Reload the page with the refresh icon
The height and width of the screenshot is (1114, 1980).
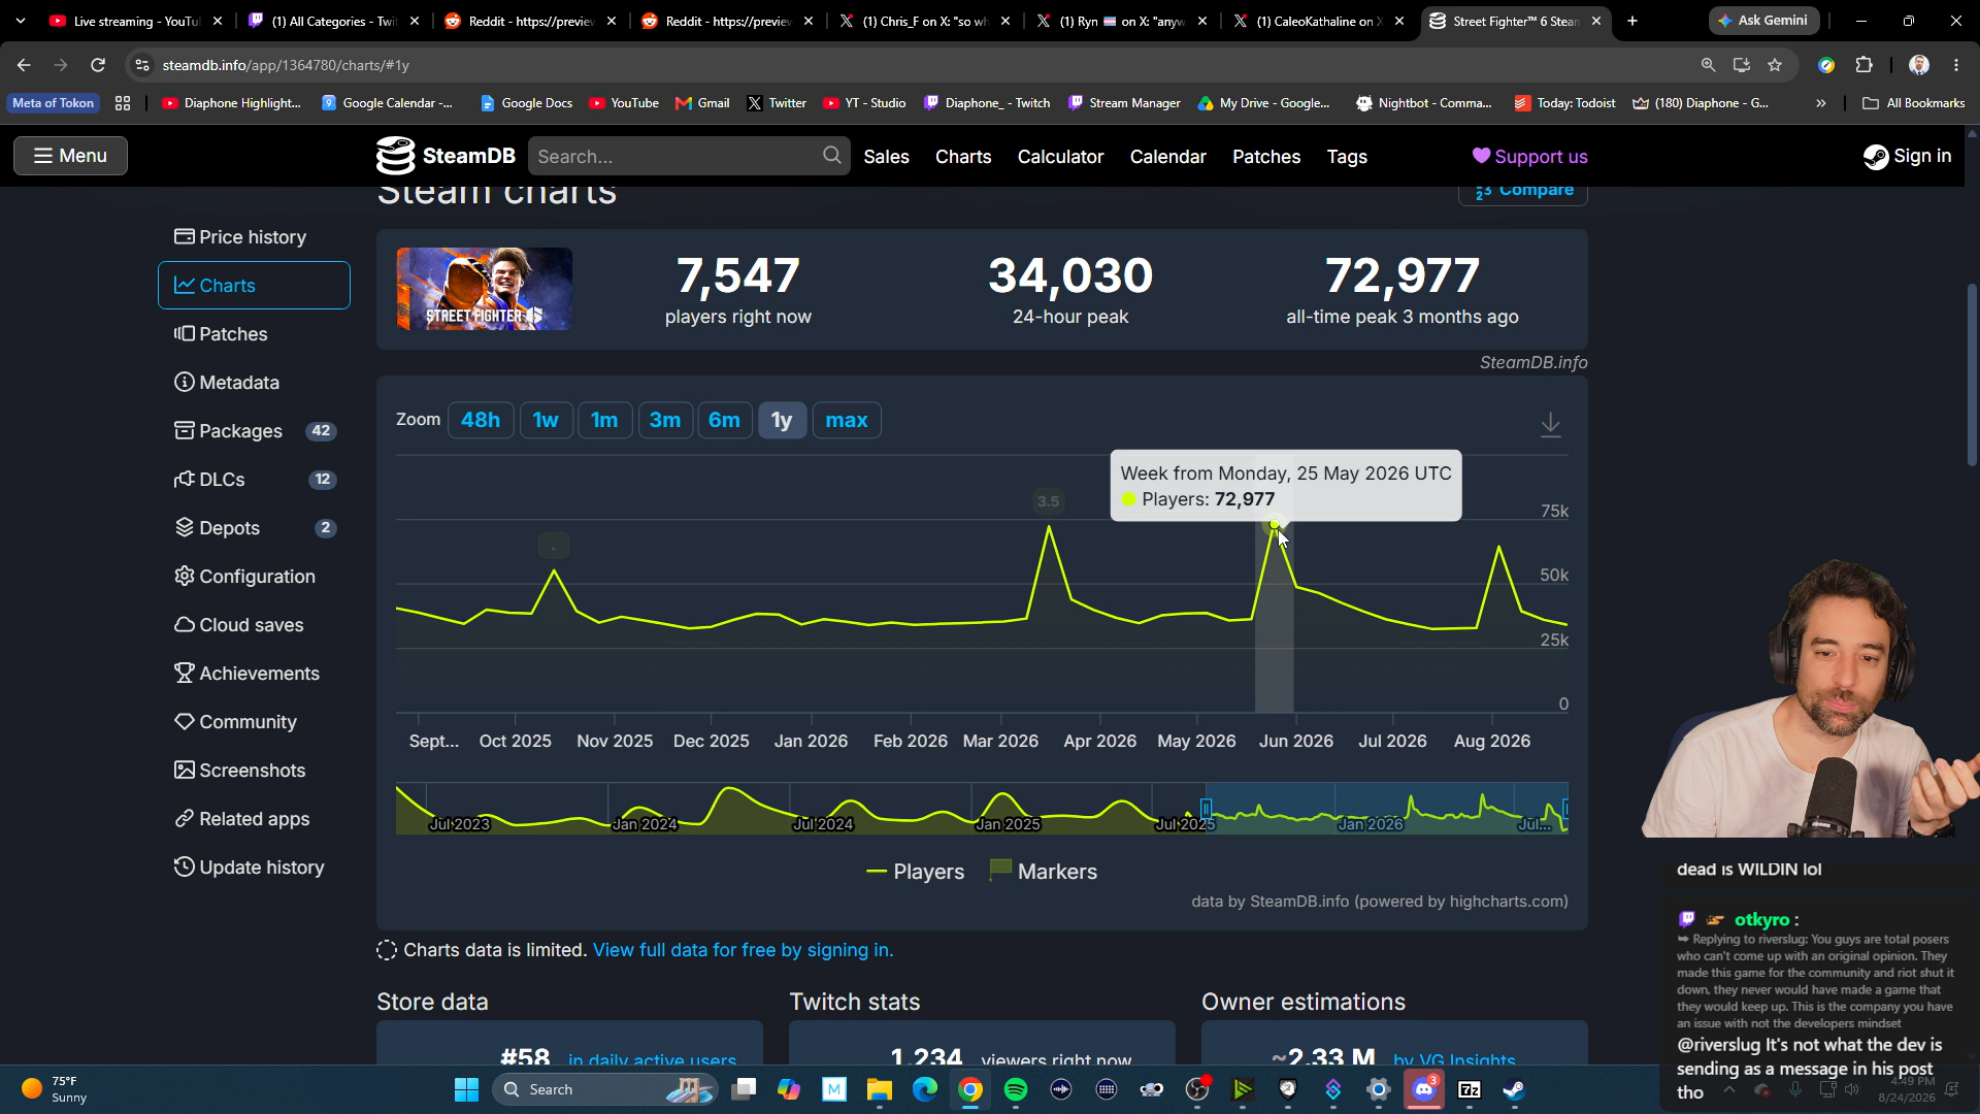pyautogui.click(x=98, y=65)
